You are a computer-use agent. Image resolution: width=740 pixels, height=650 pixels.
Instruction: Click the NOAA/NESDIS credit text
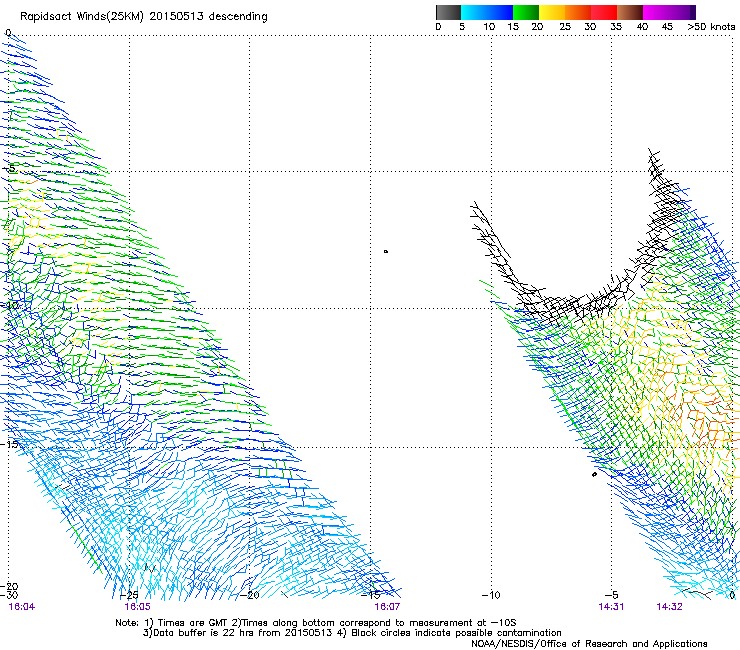pyautogui.click(x=589, y=644)
